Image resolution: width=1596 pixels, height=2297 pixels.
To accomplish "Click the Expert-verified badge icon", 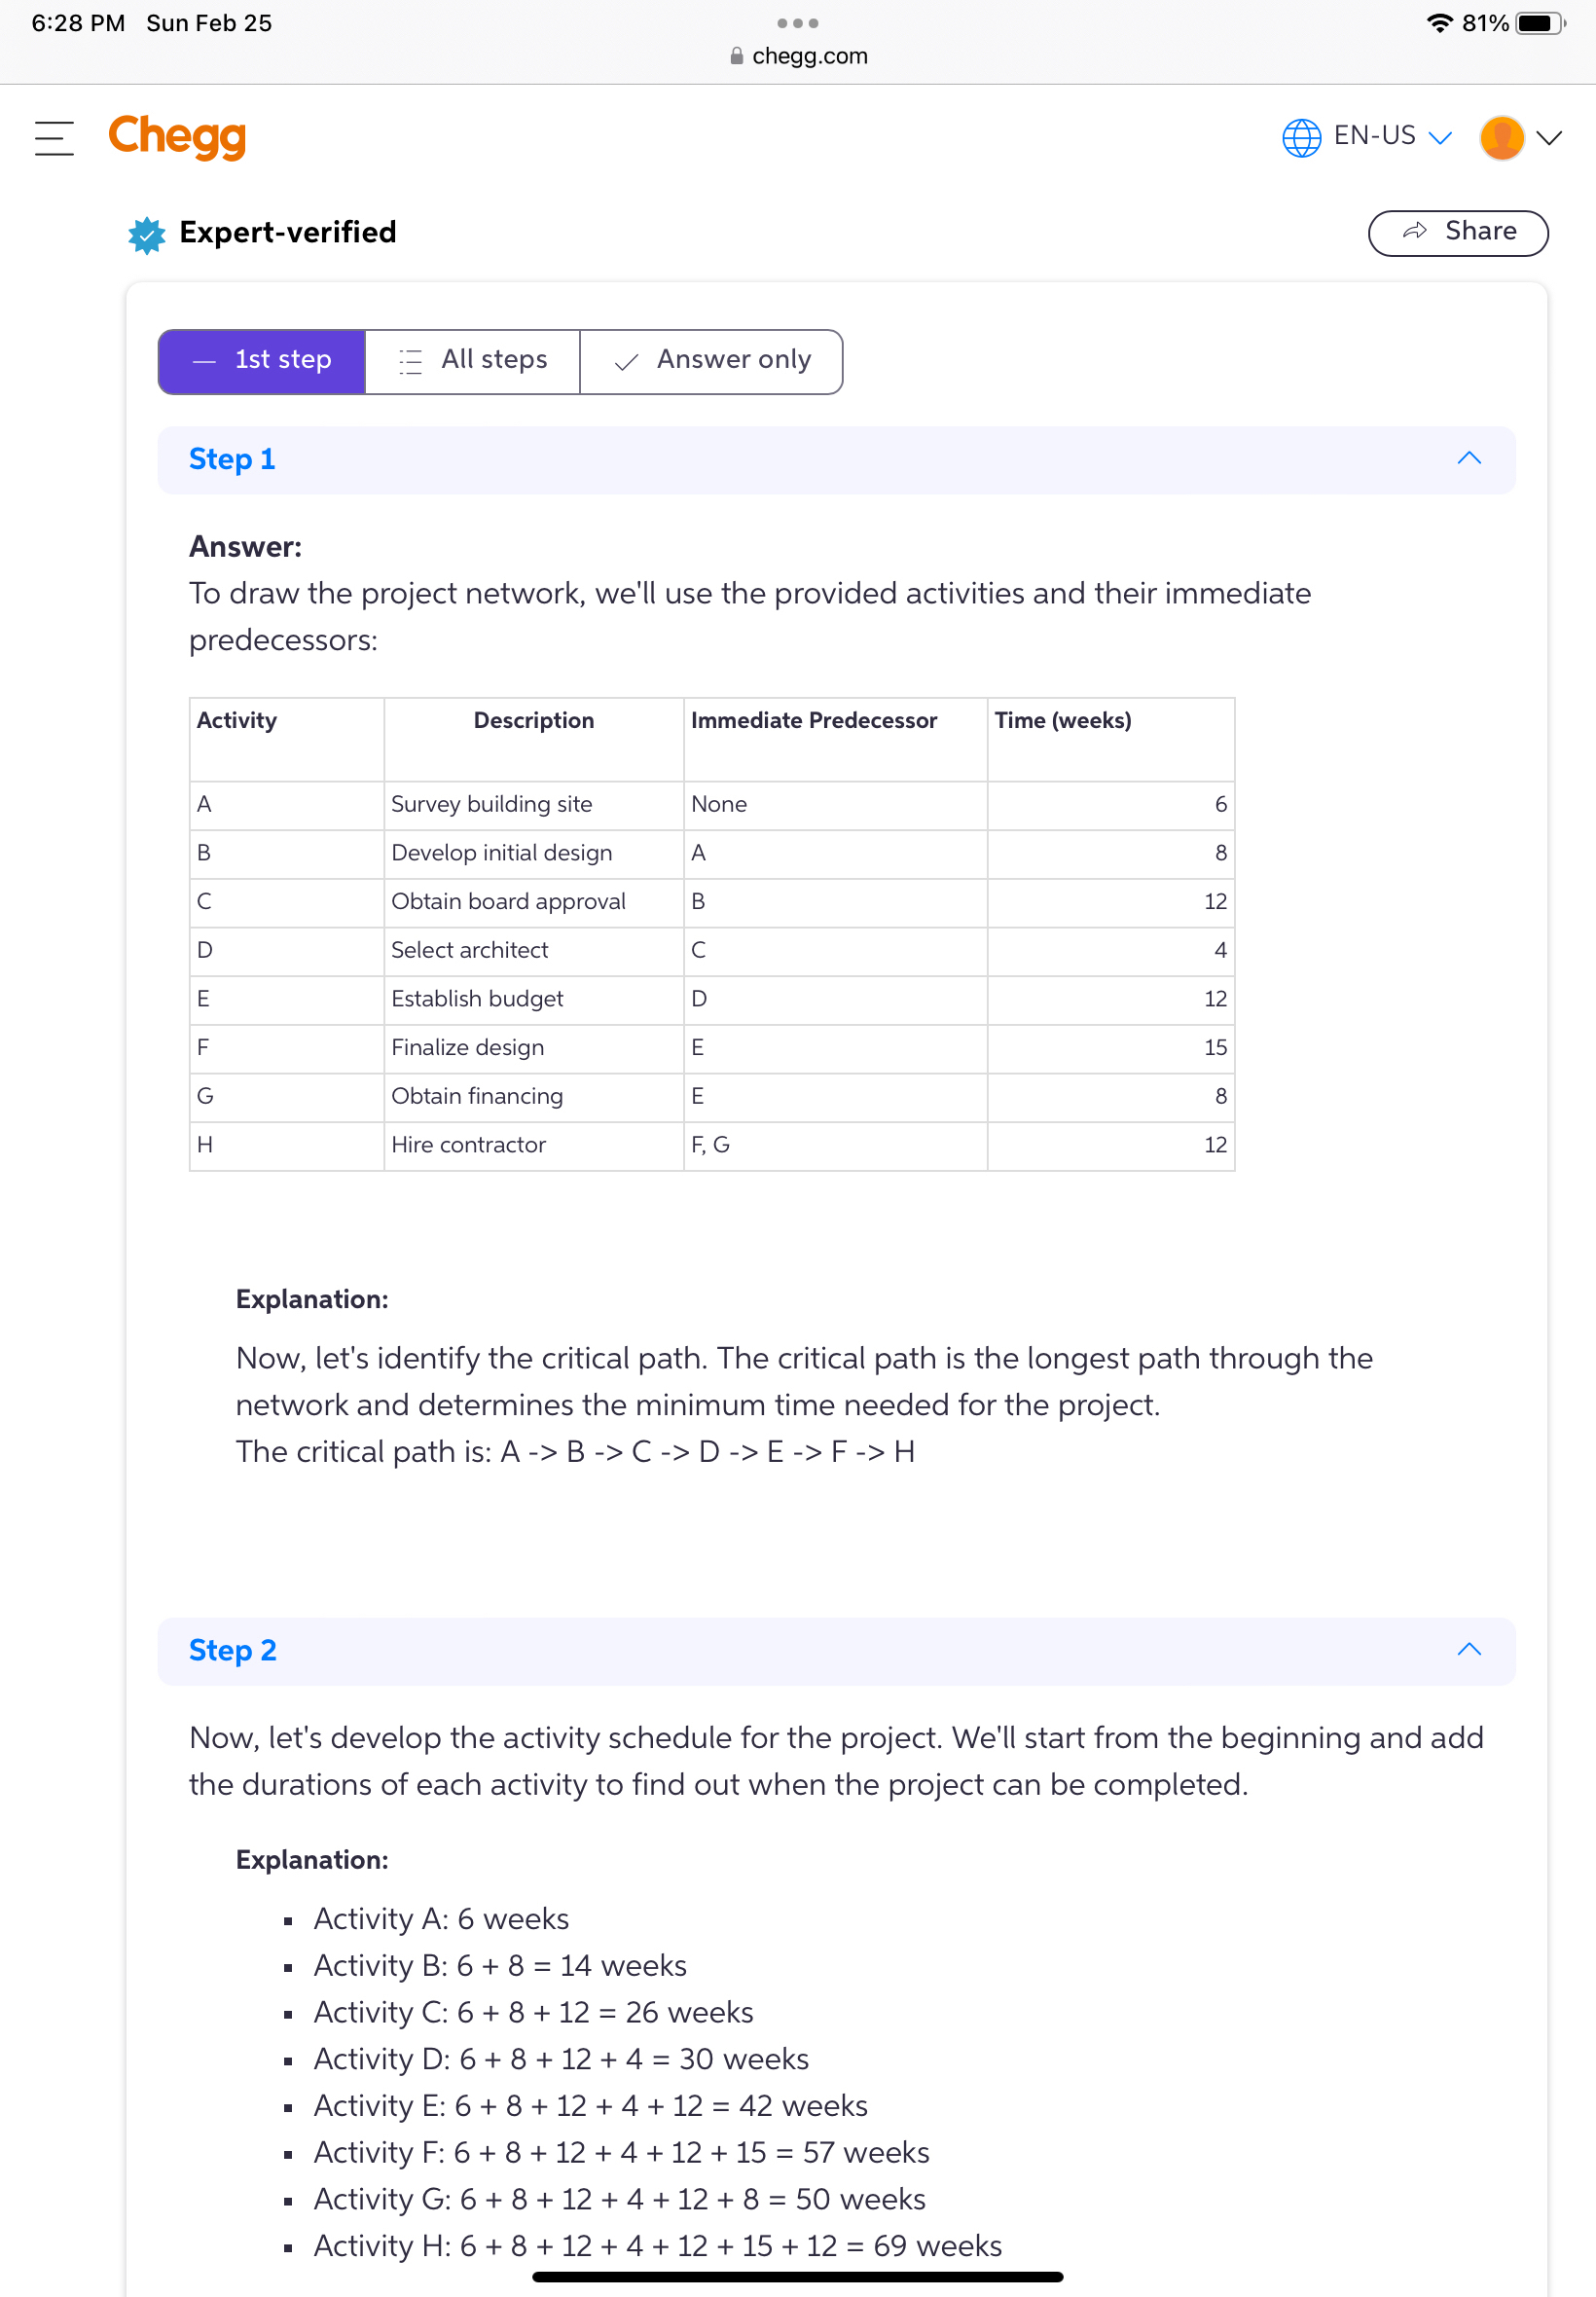I will point(147,234).
